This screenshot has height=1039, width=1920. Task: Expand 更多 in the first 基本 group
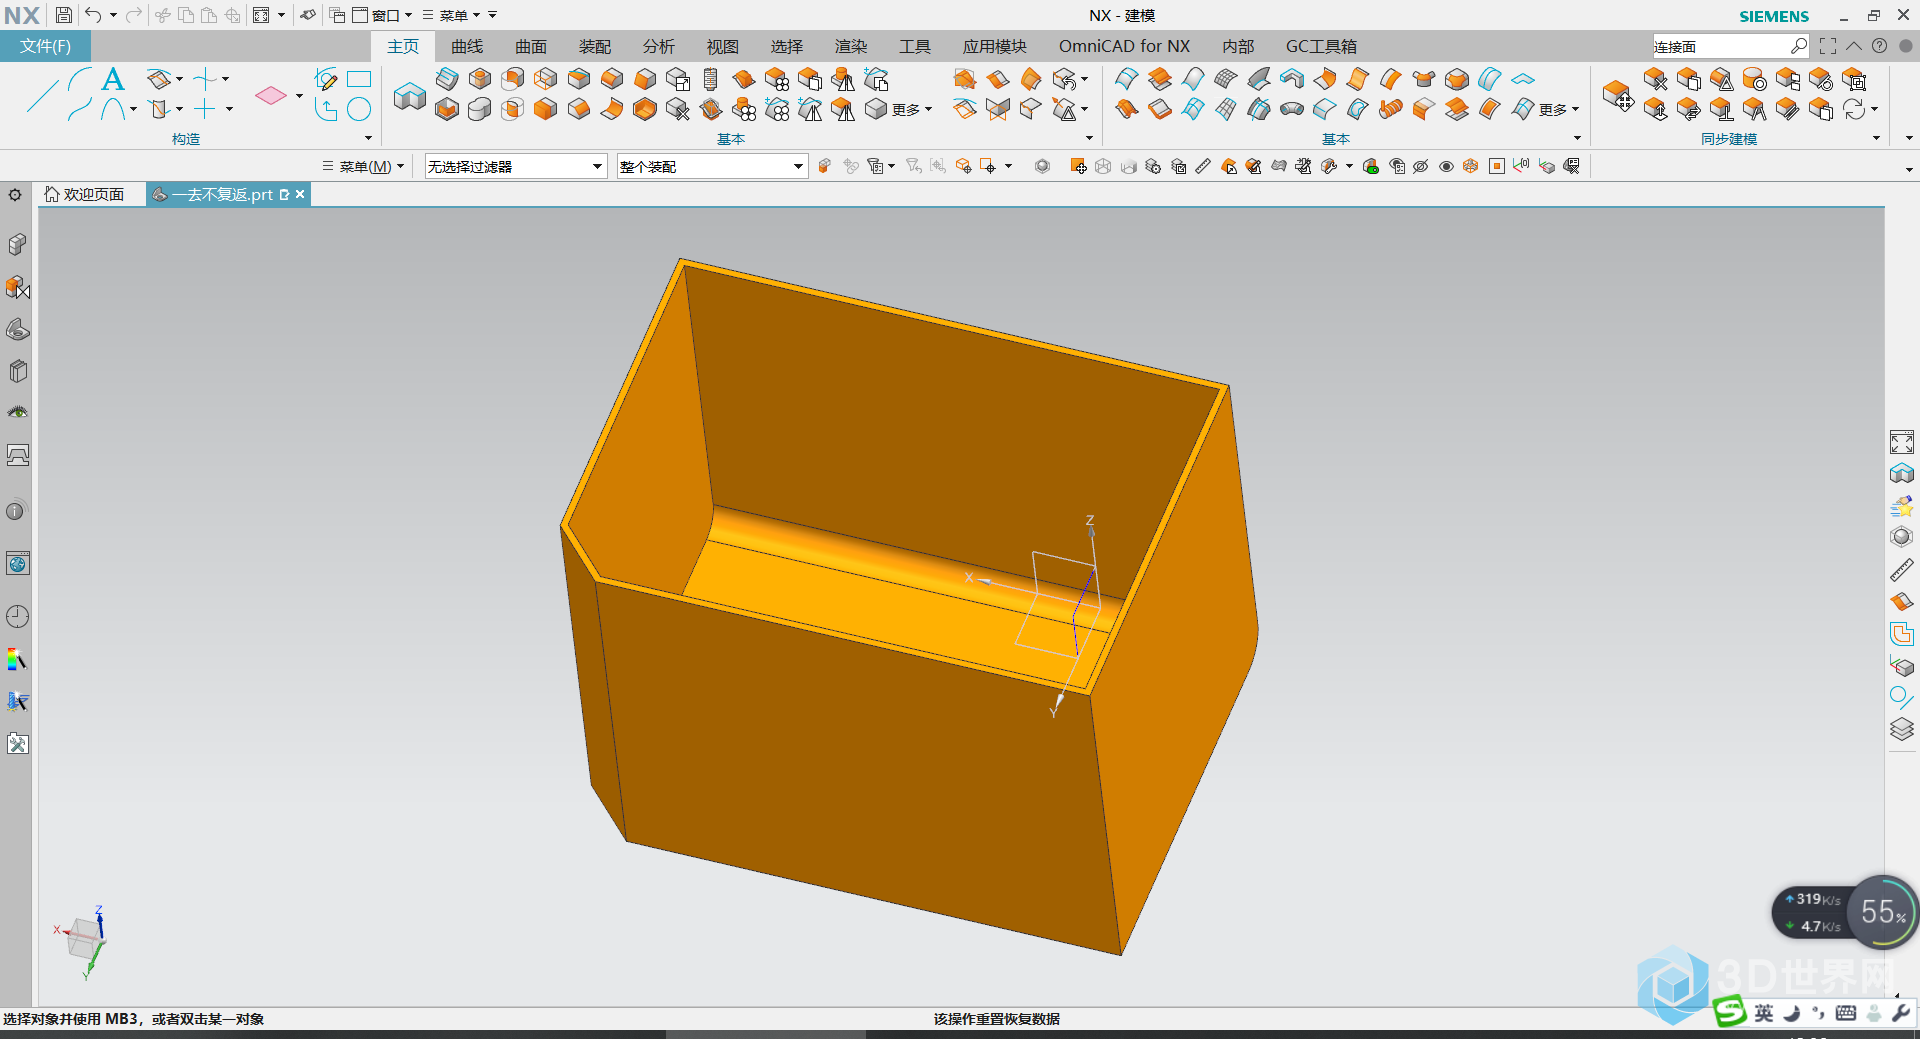tap(912, 109)
